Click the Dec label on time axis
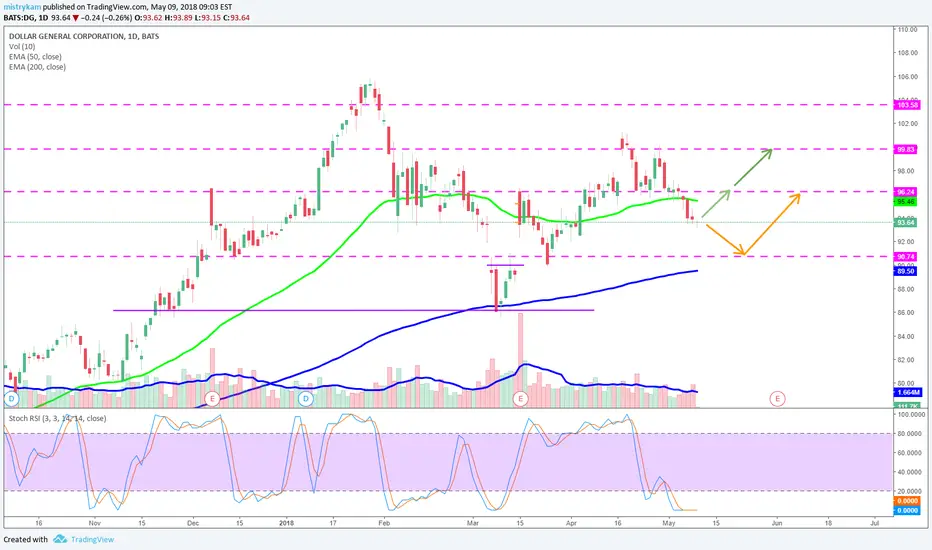Screen dimensions: 932x550 (x=193, y=523)
